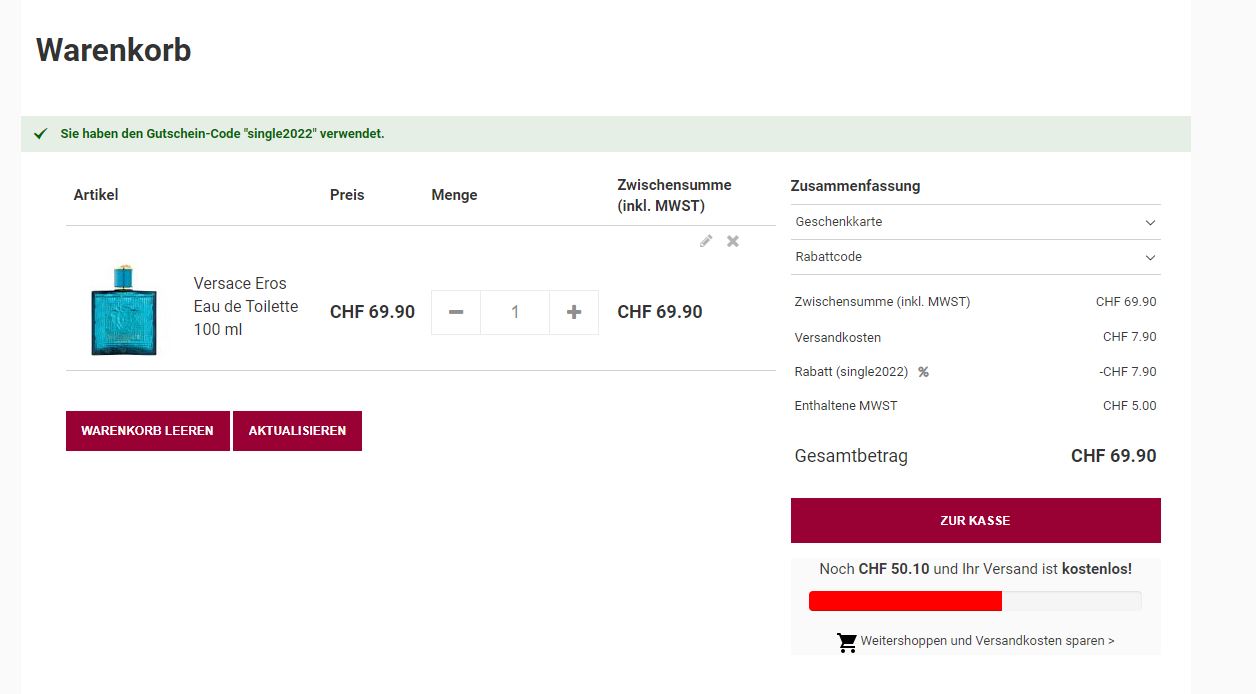Screen dimensions: 1256x694
Task: Decrease quantity with the minus button
Action: point(456,312)
